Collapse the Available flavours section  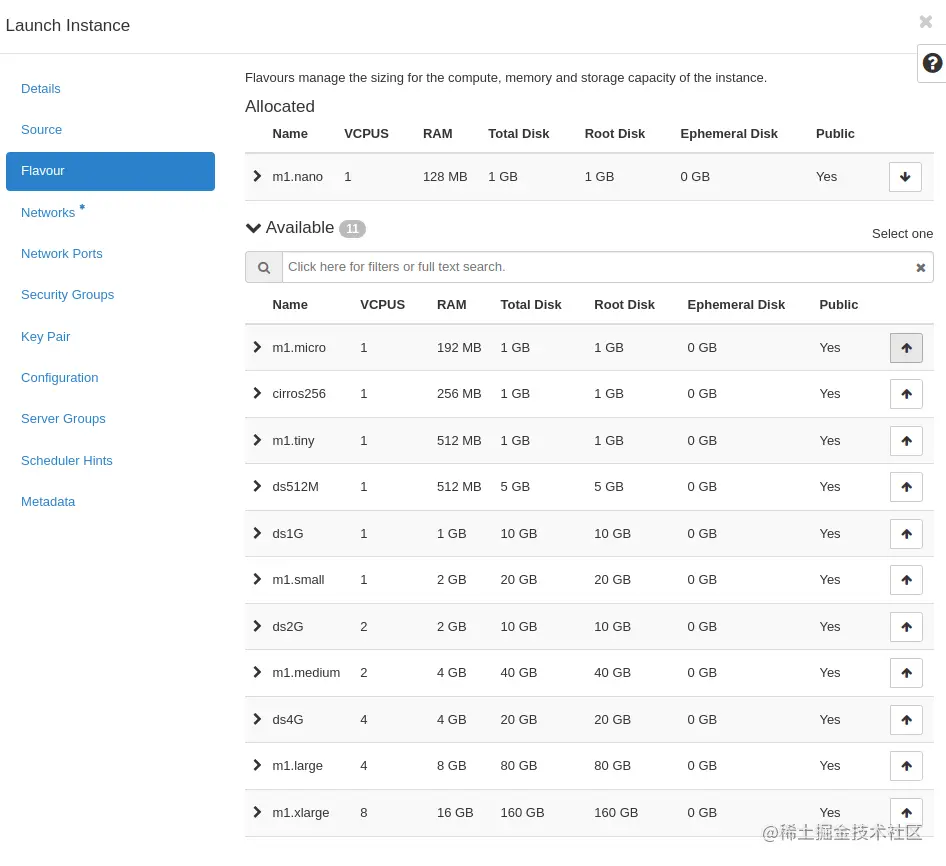pyautogui.click(x=253, y=228)
